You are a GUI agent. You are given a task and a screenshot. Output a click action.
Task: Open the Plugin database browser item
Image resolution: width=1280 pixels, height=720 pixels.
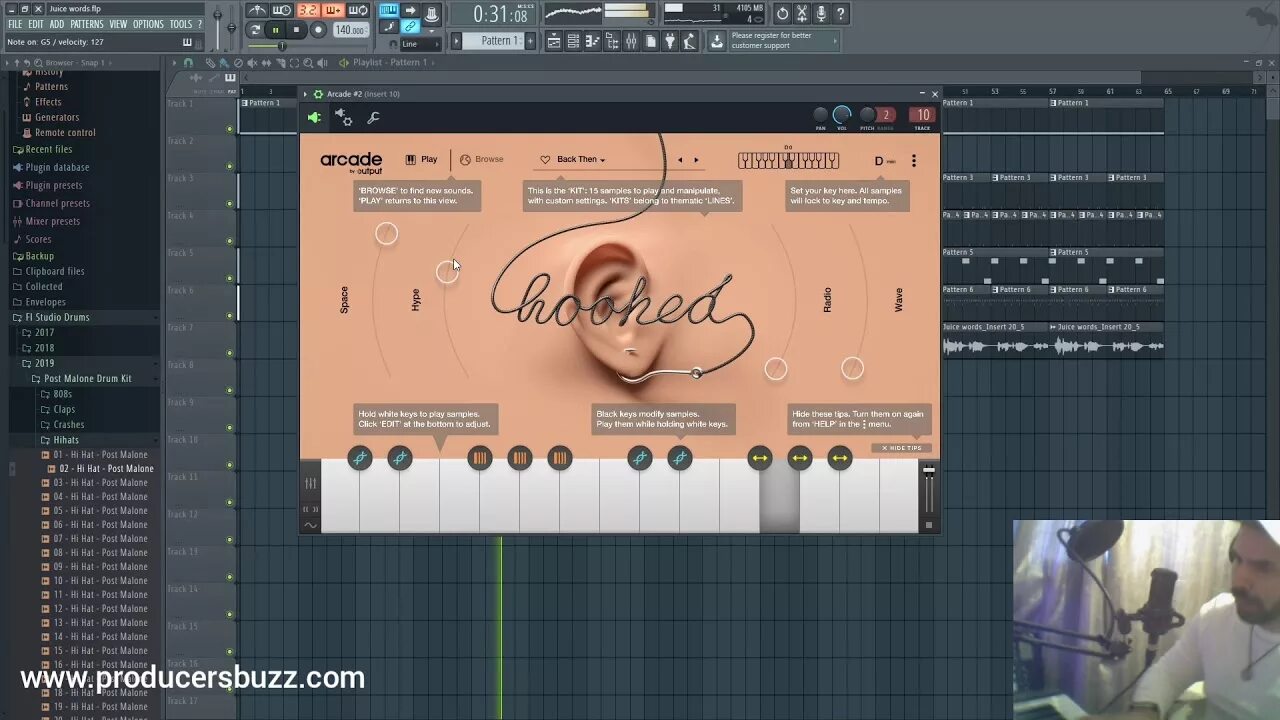(x=57, y=167)
